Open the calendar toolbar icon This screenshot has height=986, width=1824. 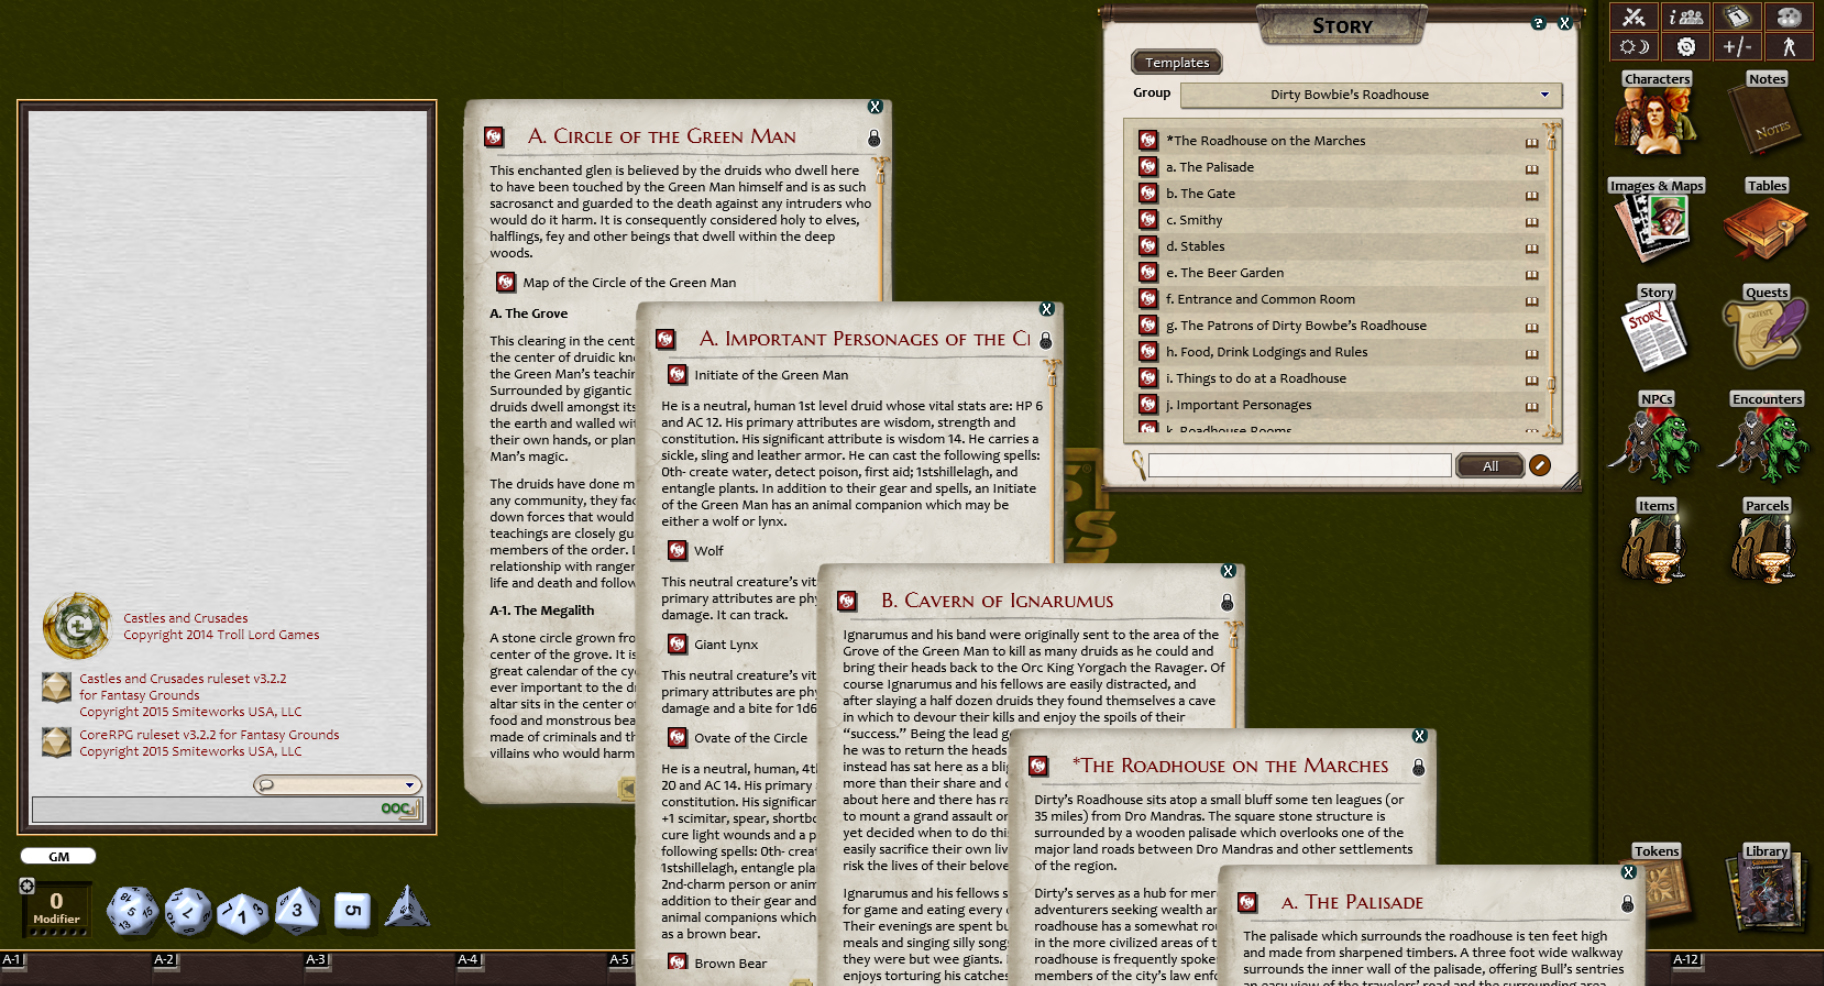(x=1737, y=17)
